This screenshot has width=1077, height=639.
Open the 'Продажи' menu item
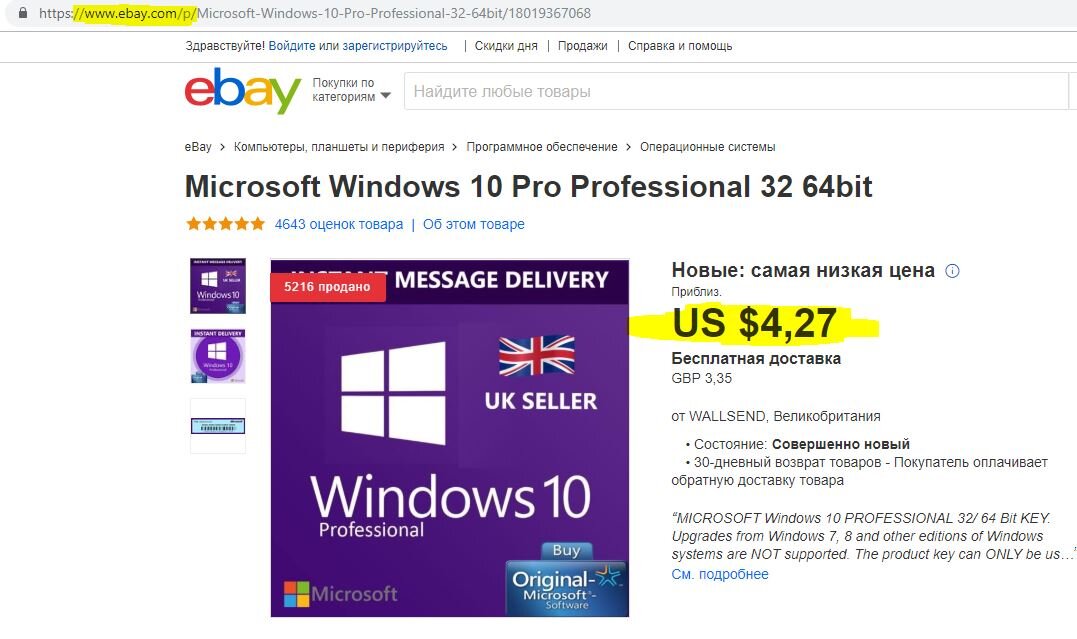pyautogui.click(x=582, y=46)
